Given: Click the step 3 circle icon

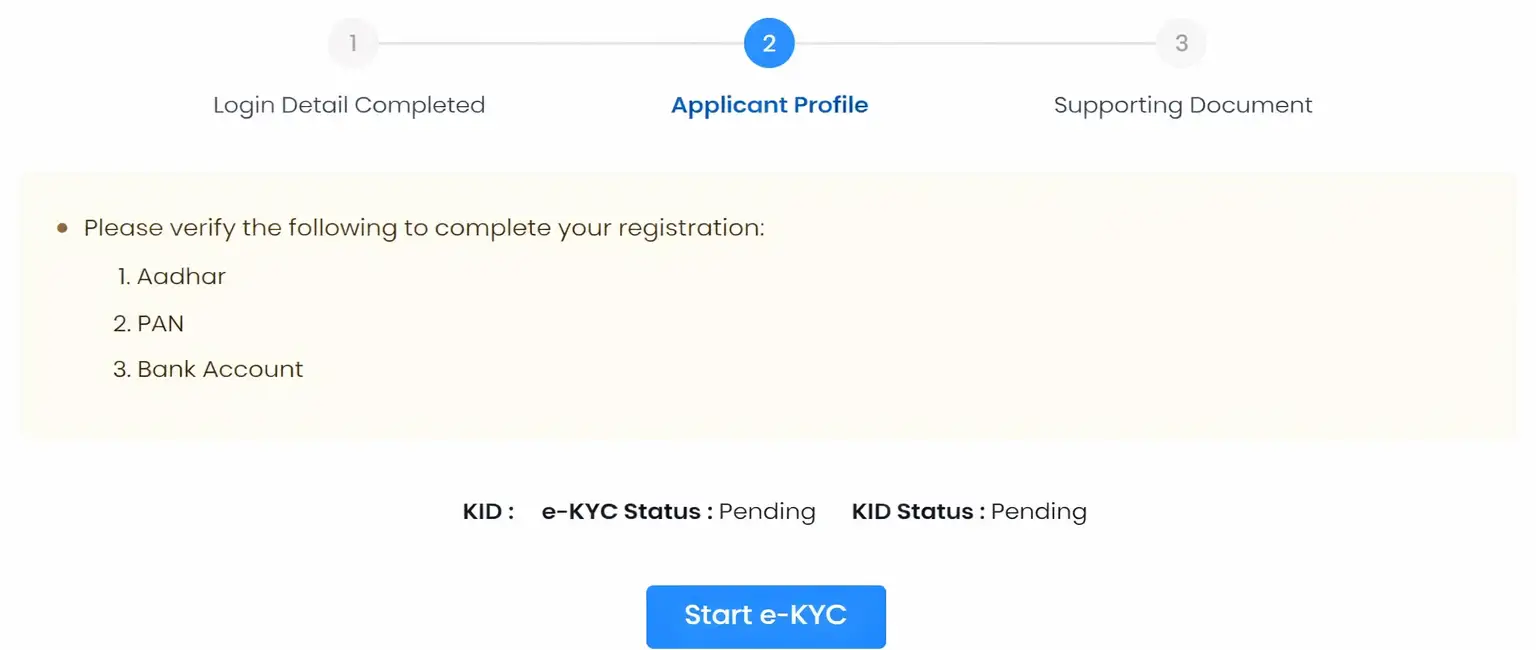Looking at the screenshot, I should coord(1181,42).
